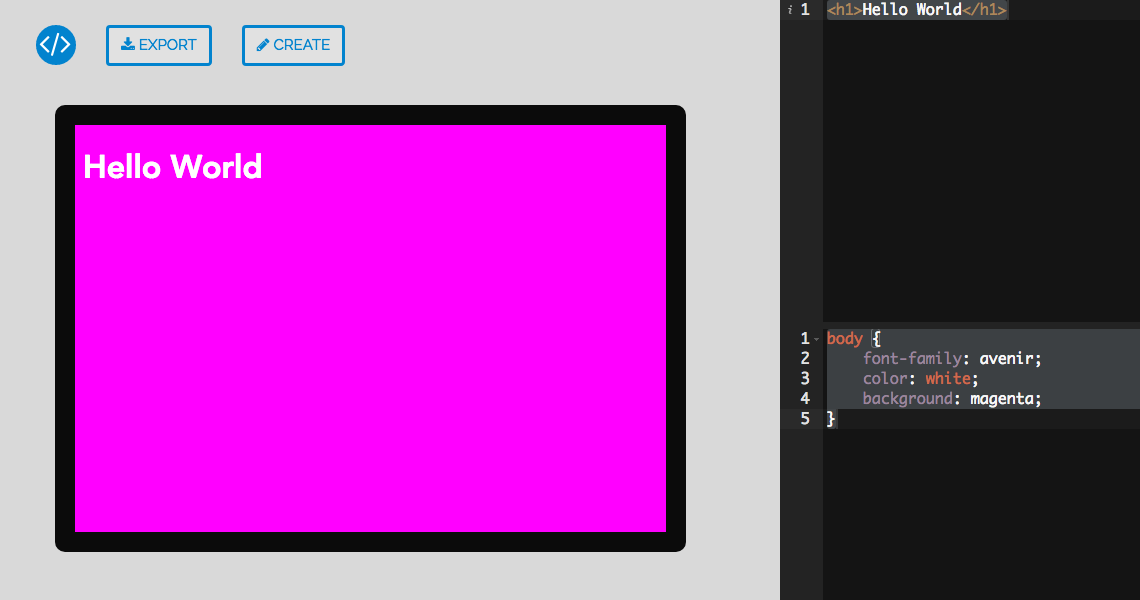Screen dimensions: 1140x600
Task: Click the EXPORT button
Action: (158, 45)
